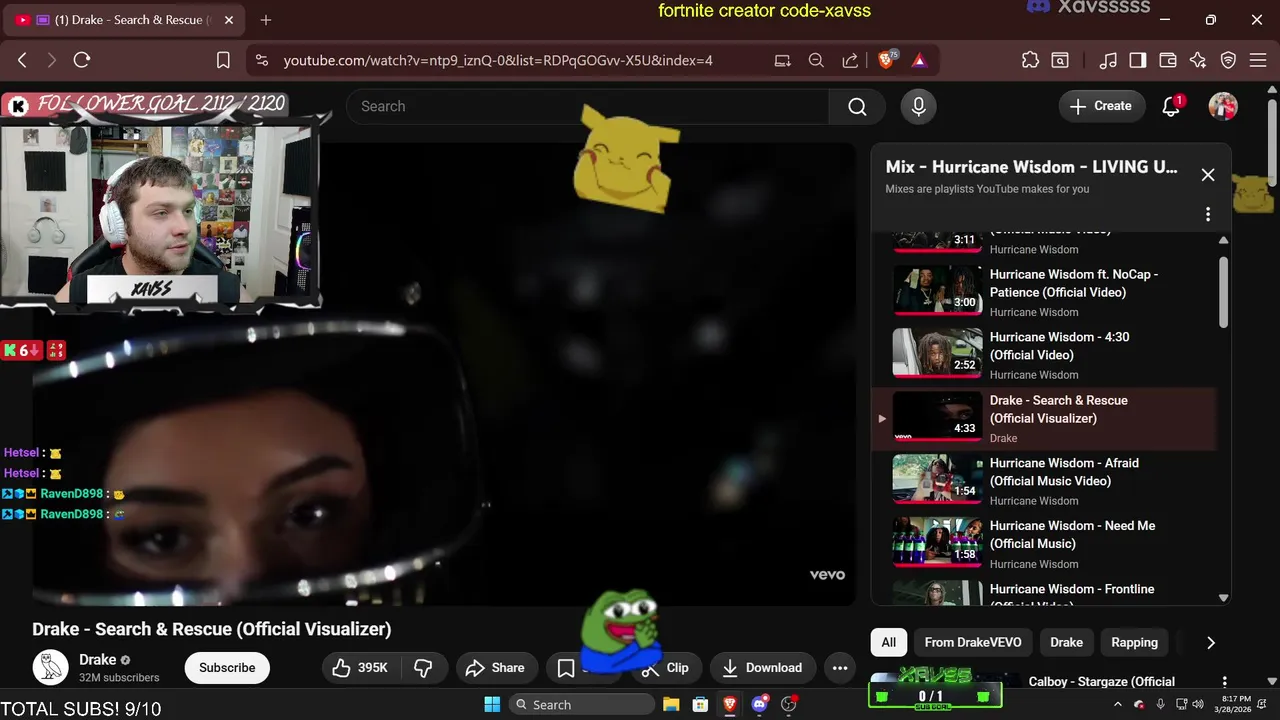Screen dimensions: 1280x720
Task: Open the OBS icon in the taskbar
Action: [x=789, y=704]
